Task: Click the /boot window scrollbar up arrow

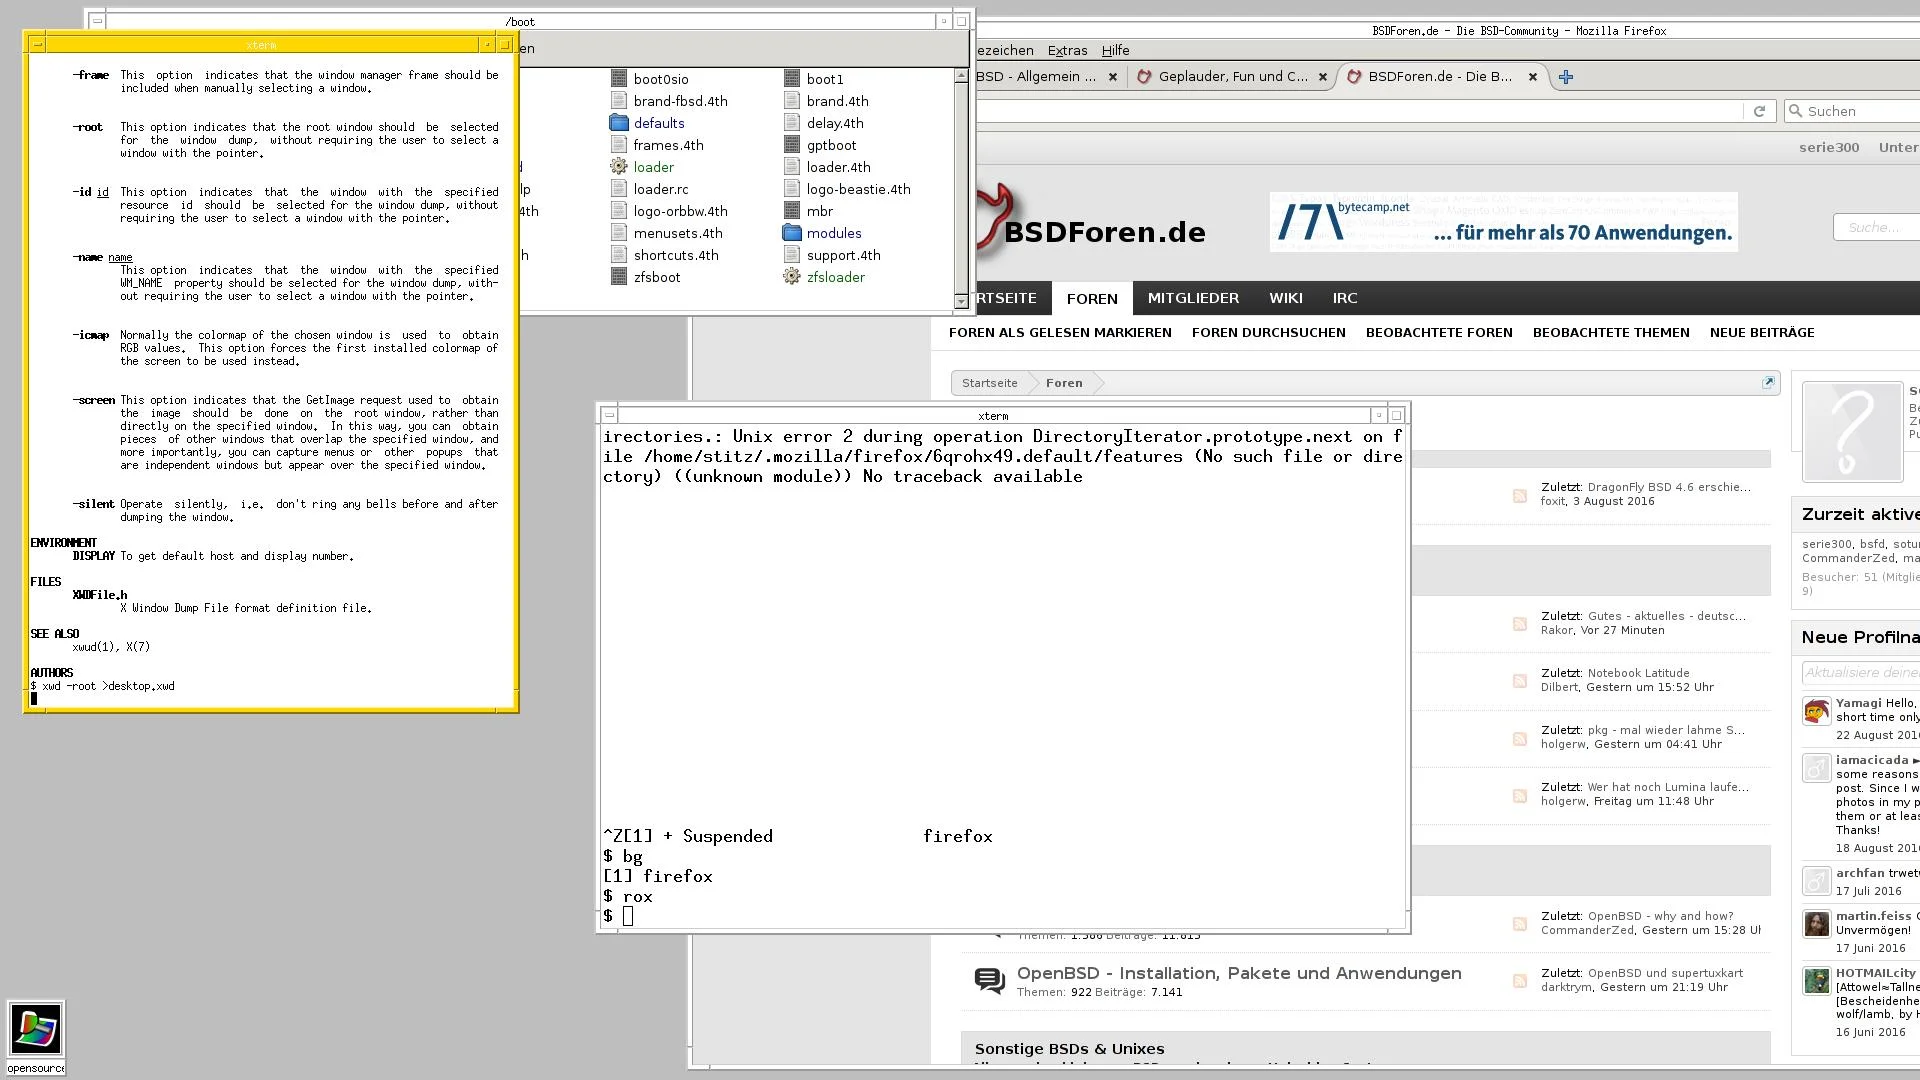Action: click(961, 75)
